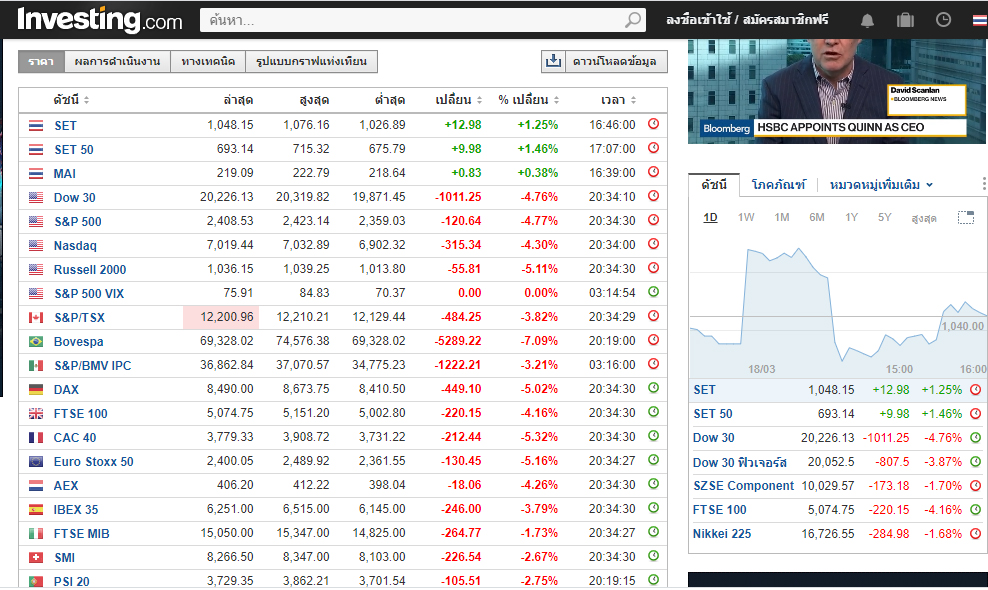
Task: Expand the หมวดหมู่เพิ่มเติม dropdown
Action: [x=881, y=185]
